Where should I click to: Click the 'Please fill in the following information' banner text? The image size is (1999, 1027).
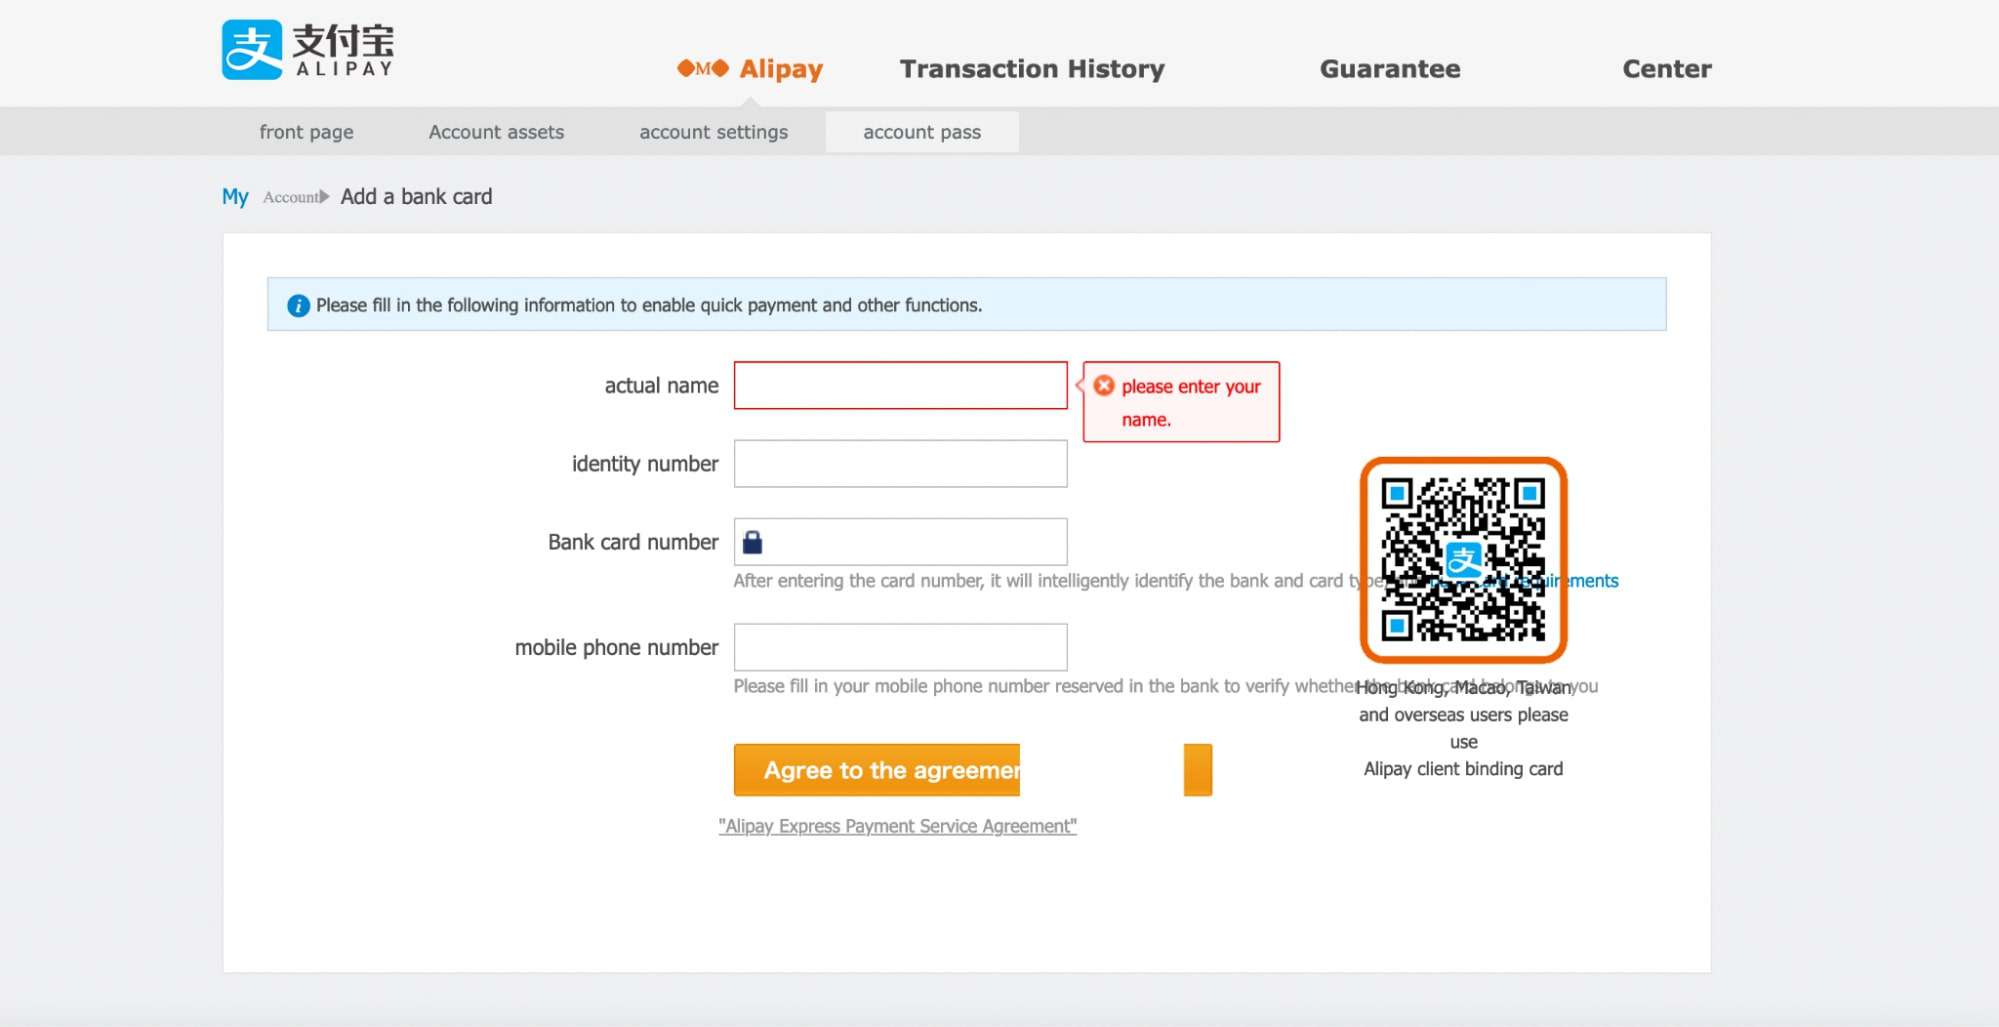coord(649,305)
